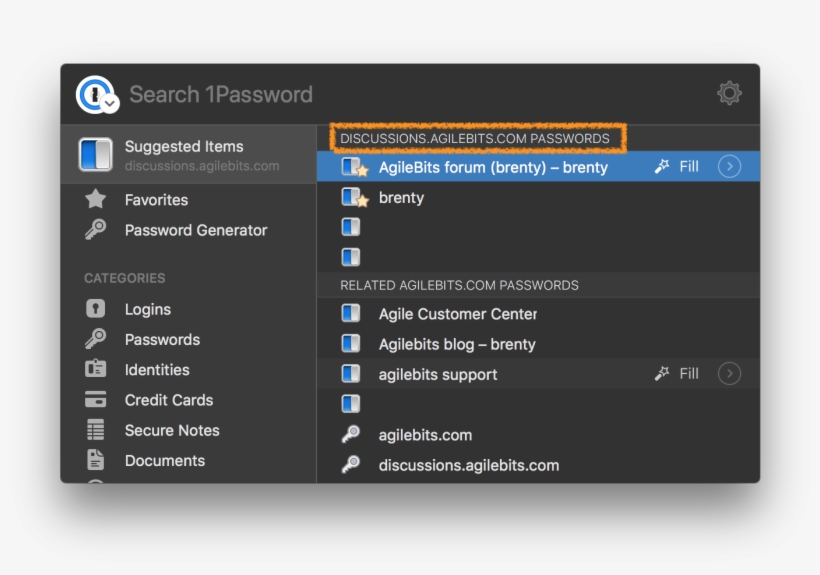Select the brenty favorite login item
This screenshot has width=820, height=575.
(x=401, y=198)
